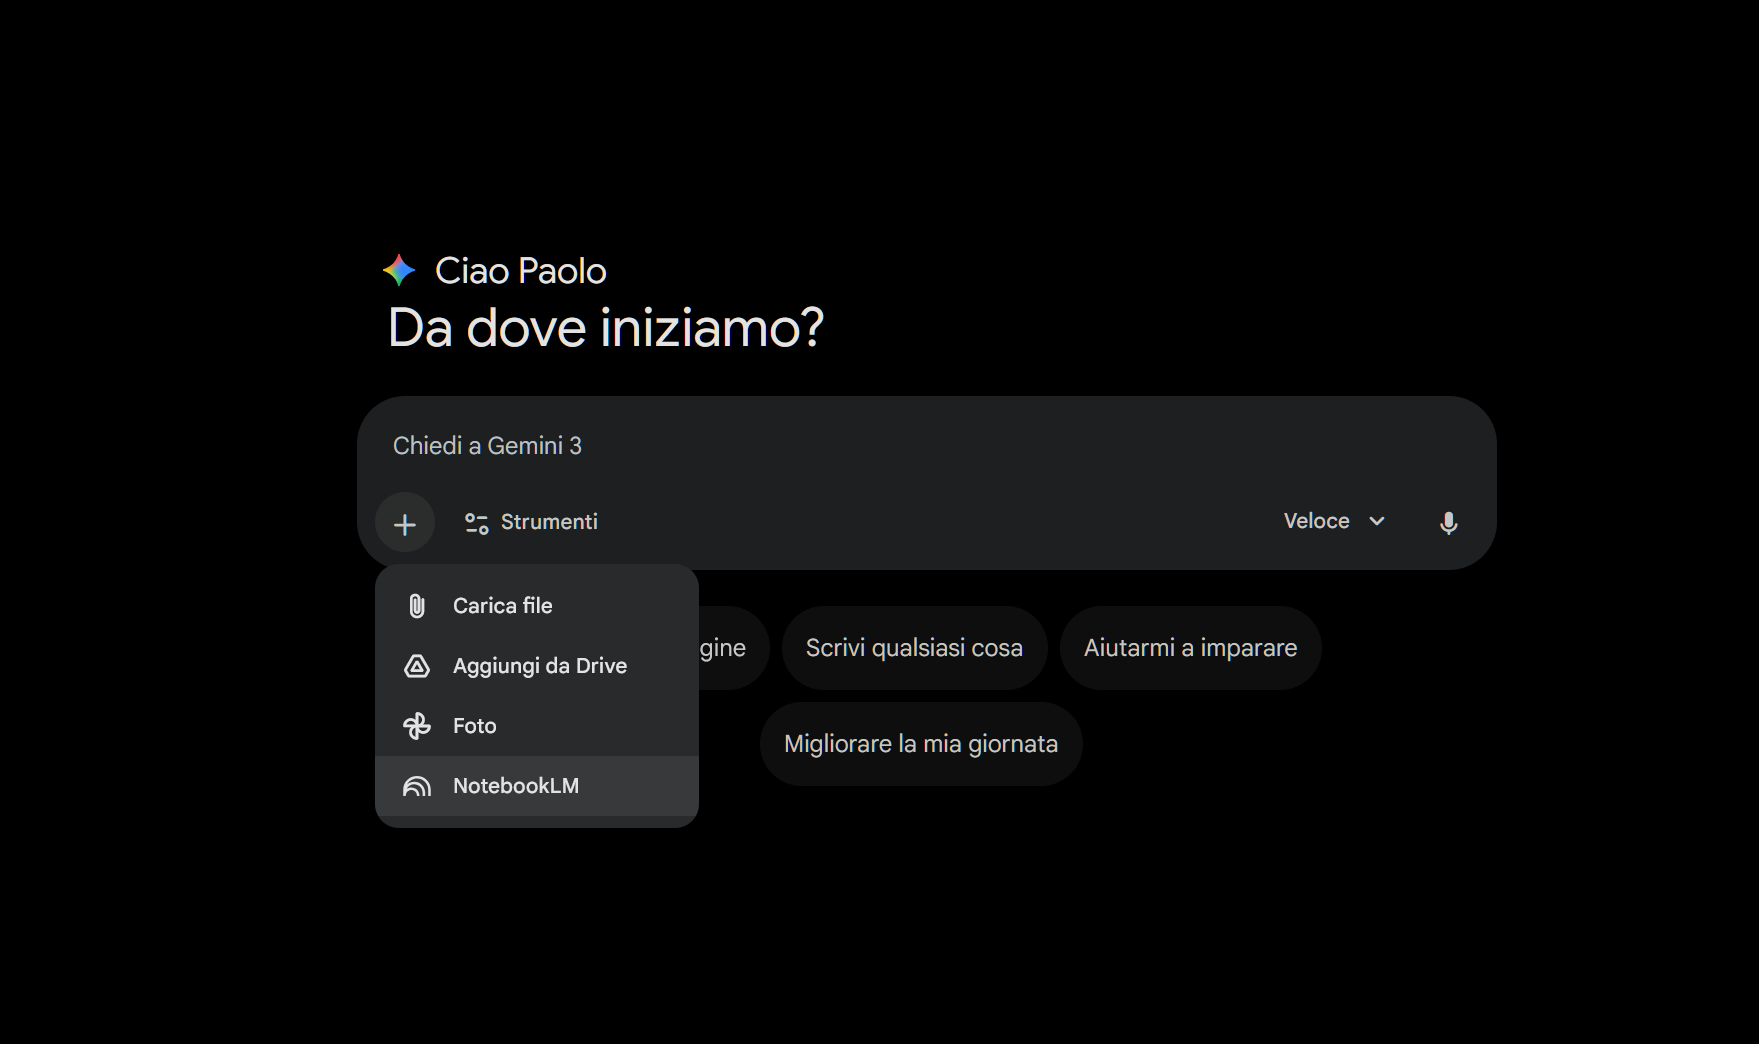
Task: Select the Migliorare la mia giornata chip
Action: coord(920,744)
